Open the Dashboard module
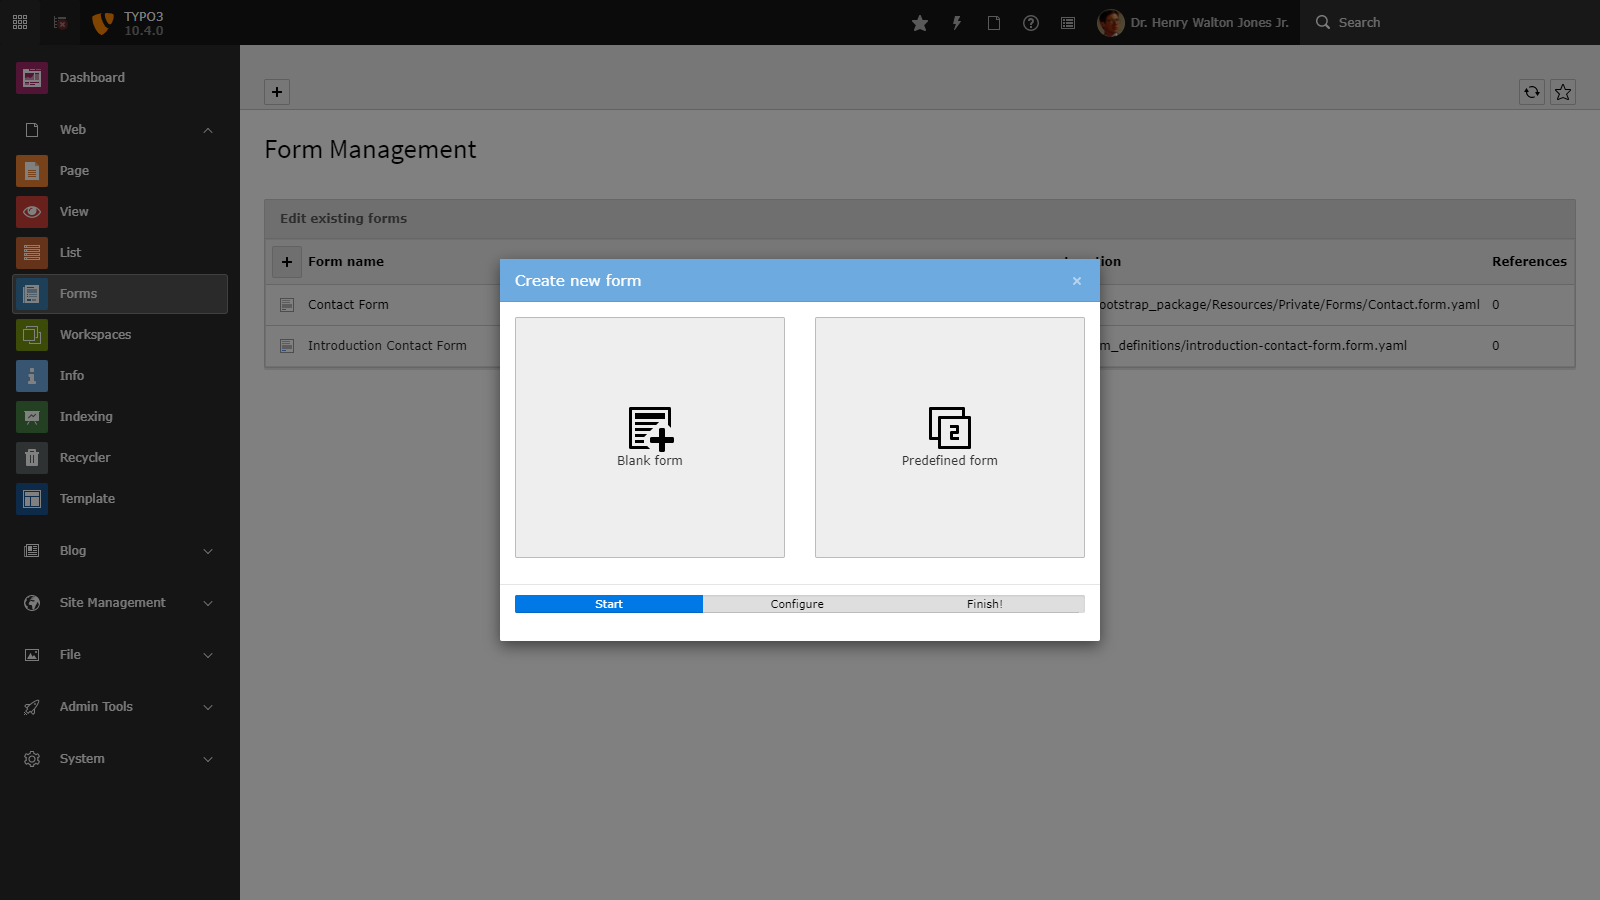 [92, 77]
